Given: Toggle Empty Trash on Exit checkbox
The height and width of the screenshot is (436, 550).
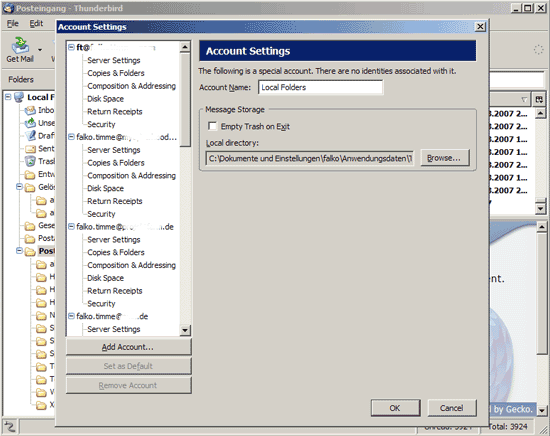Looking at the screenshot, I should (x=212, y=126).
